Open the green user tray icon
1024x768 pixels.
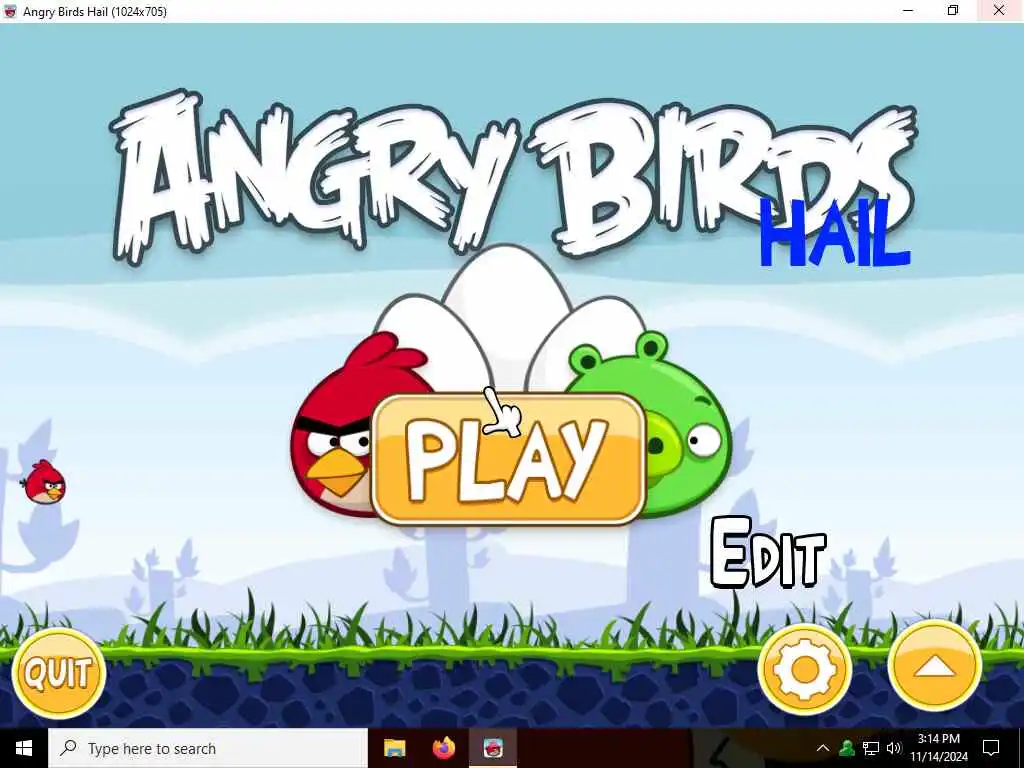click(847, 748)
